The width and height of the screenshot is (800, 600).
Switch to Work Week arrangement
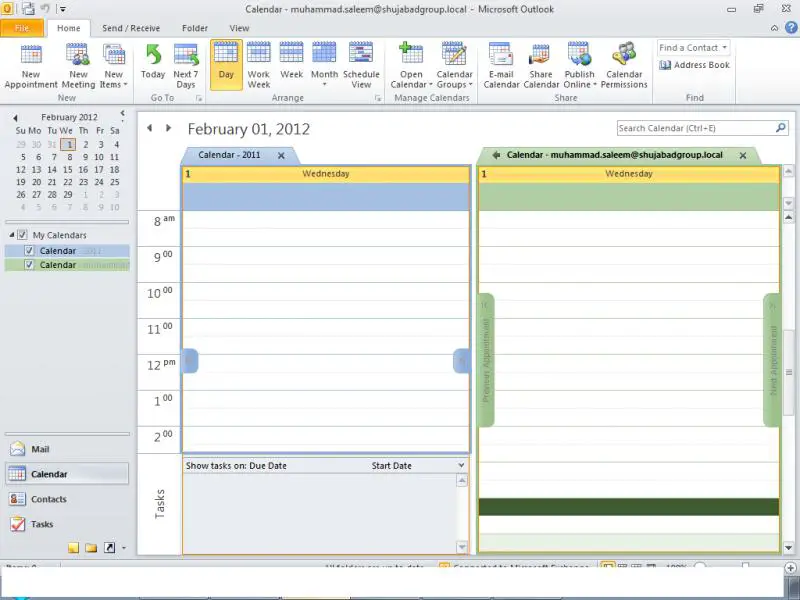pyautogui.click(x=259, y=66)
